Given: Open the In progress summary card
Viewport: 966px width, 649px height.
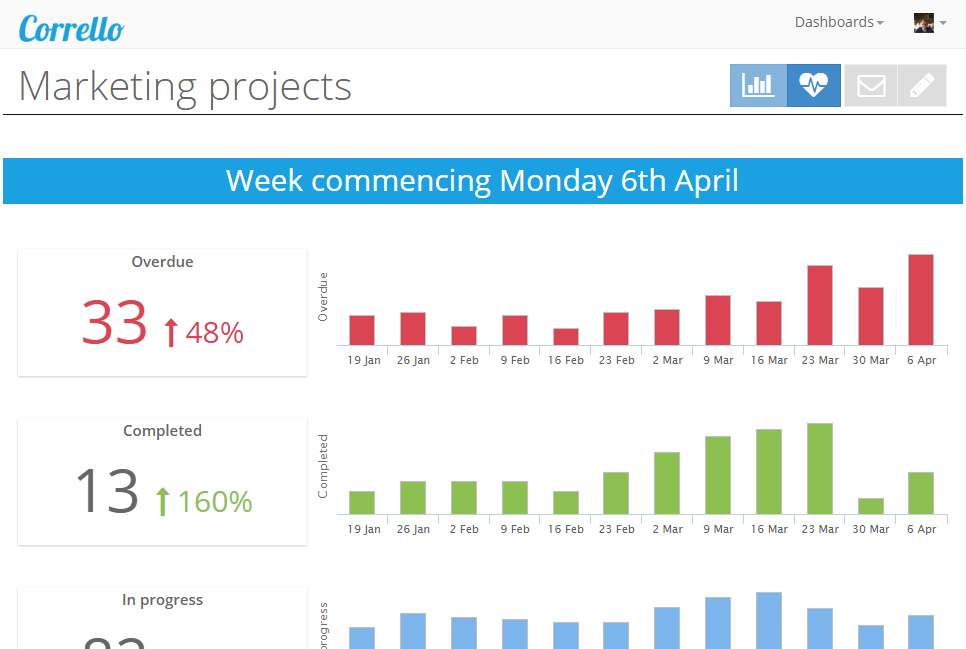Looking at the screenshot, I should [162, 618].
